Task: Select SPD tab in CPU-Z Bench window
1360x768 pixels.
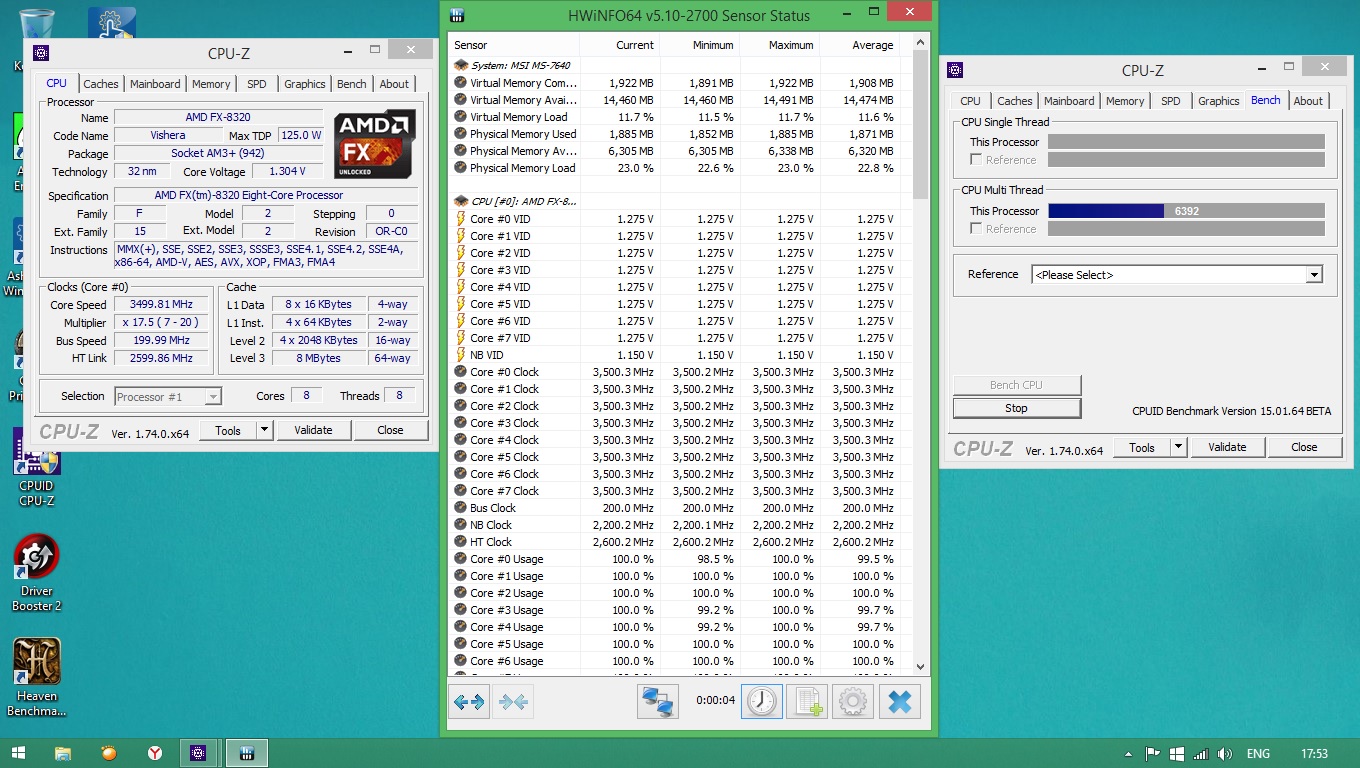Action: click(1171, 101)
